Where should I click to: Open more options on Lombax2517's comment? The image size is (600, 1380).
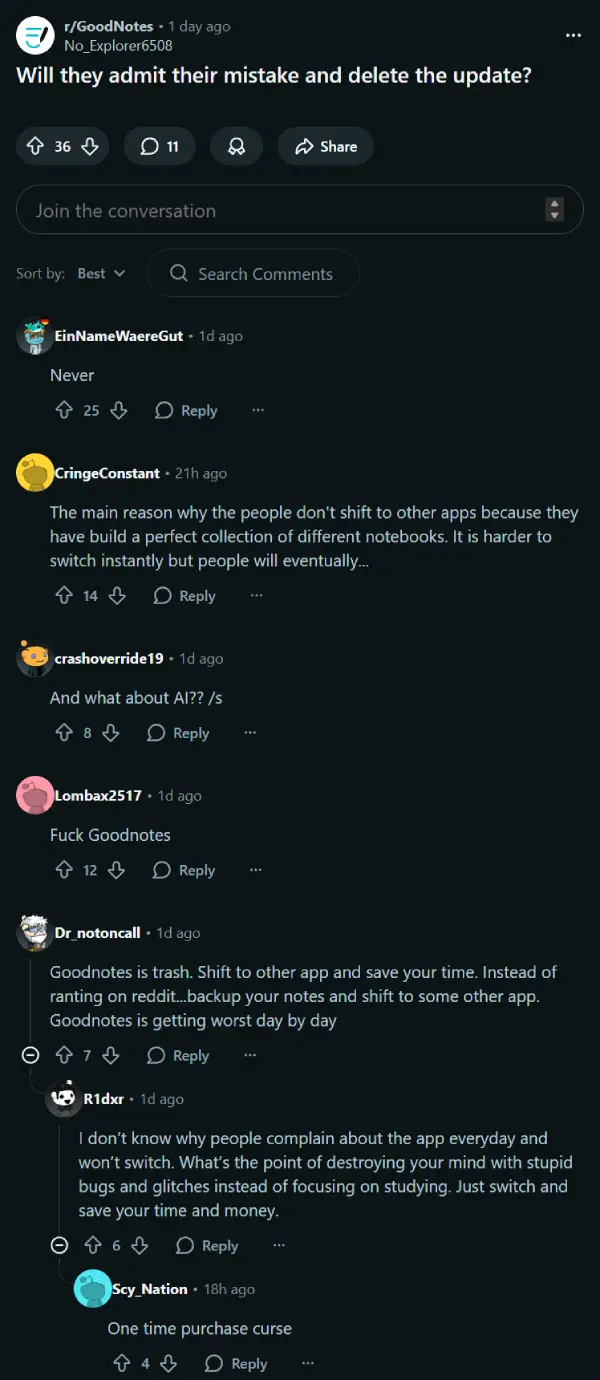255,870
